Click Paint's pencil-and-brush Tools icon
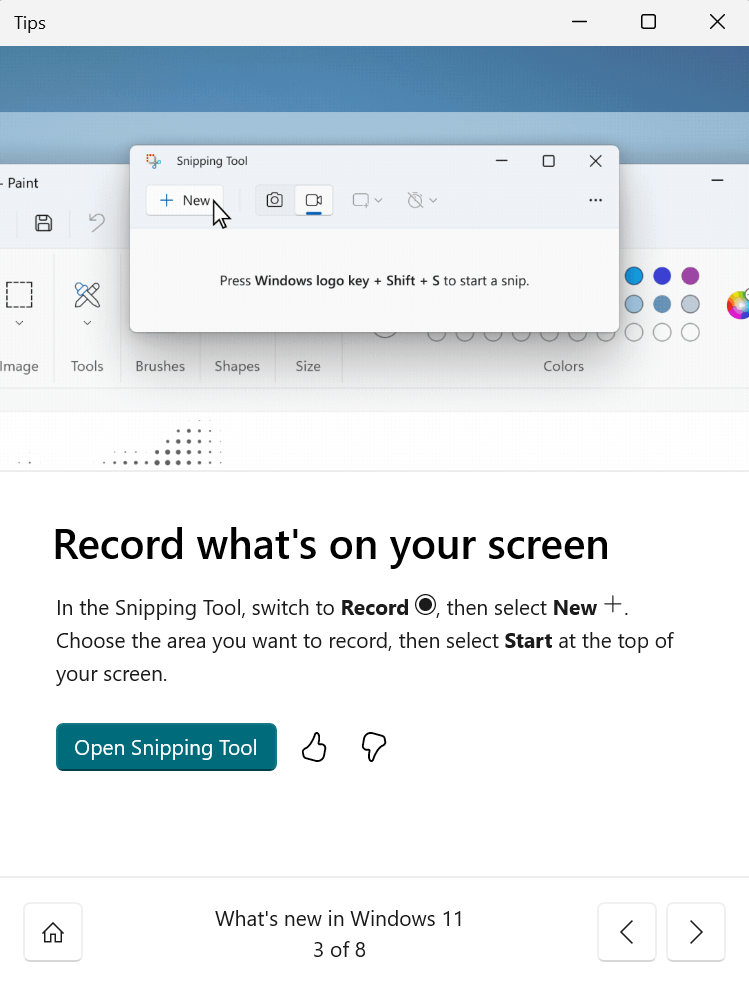 [87, 295]
